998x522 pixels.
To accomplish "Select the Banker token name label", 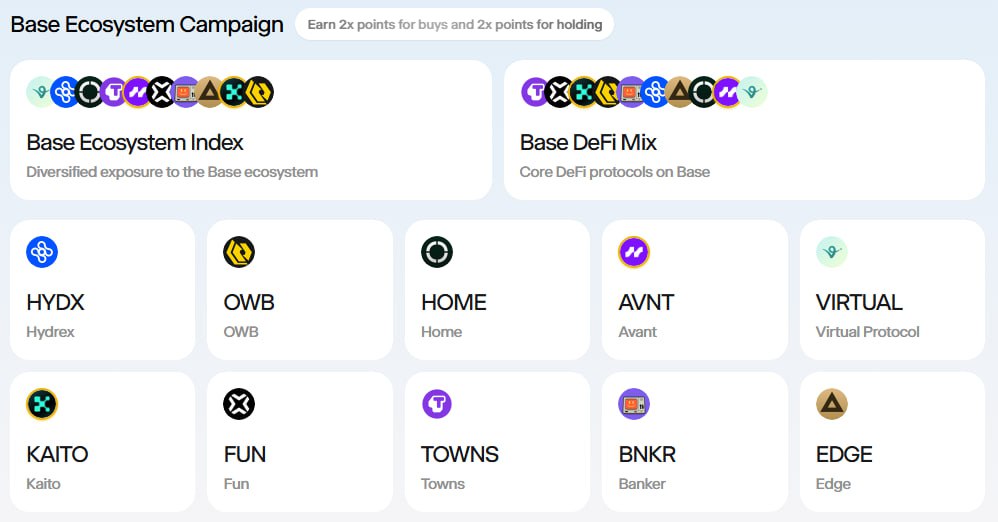I will click(x=642, y=484).
